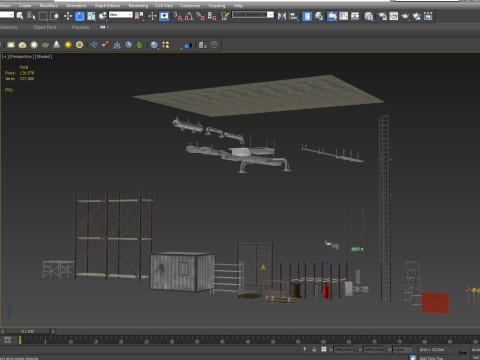
Task: Open the Graph Editors menu
Action: (107, 5)
